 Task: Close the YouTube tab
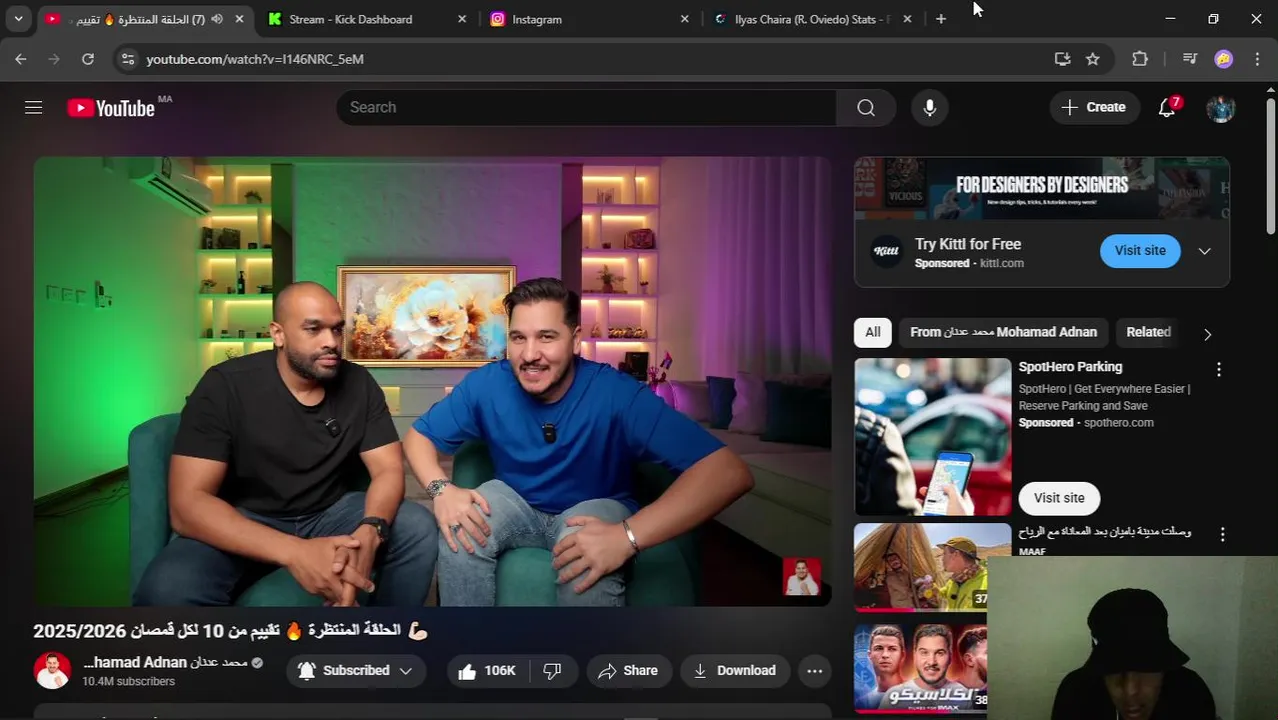(x=240, y=19)
